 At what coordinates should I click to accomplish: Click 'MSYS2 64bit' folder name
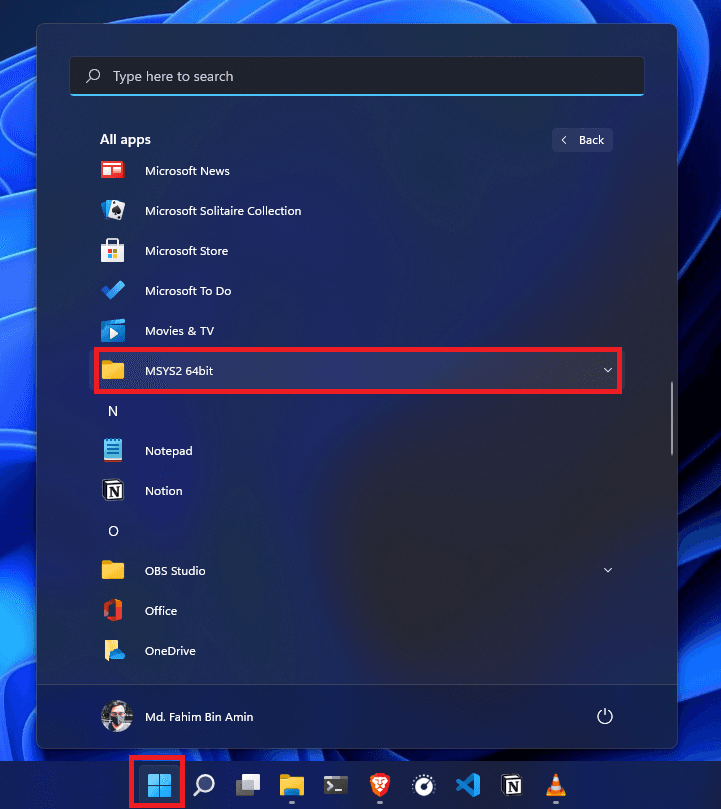click(x=179, y=370)
